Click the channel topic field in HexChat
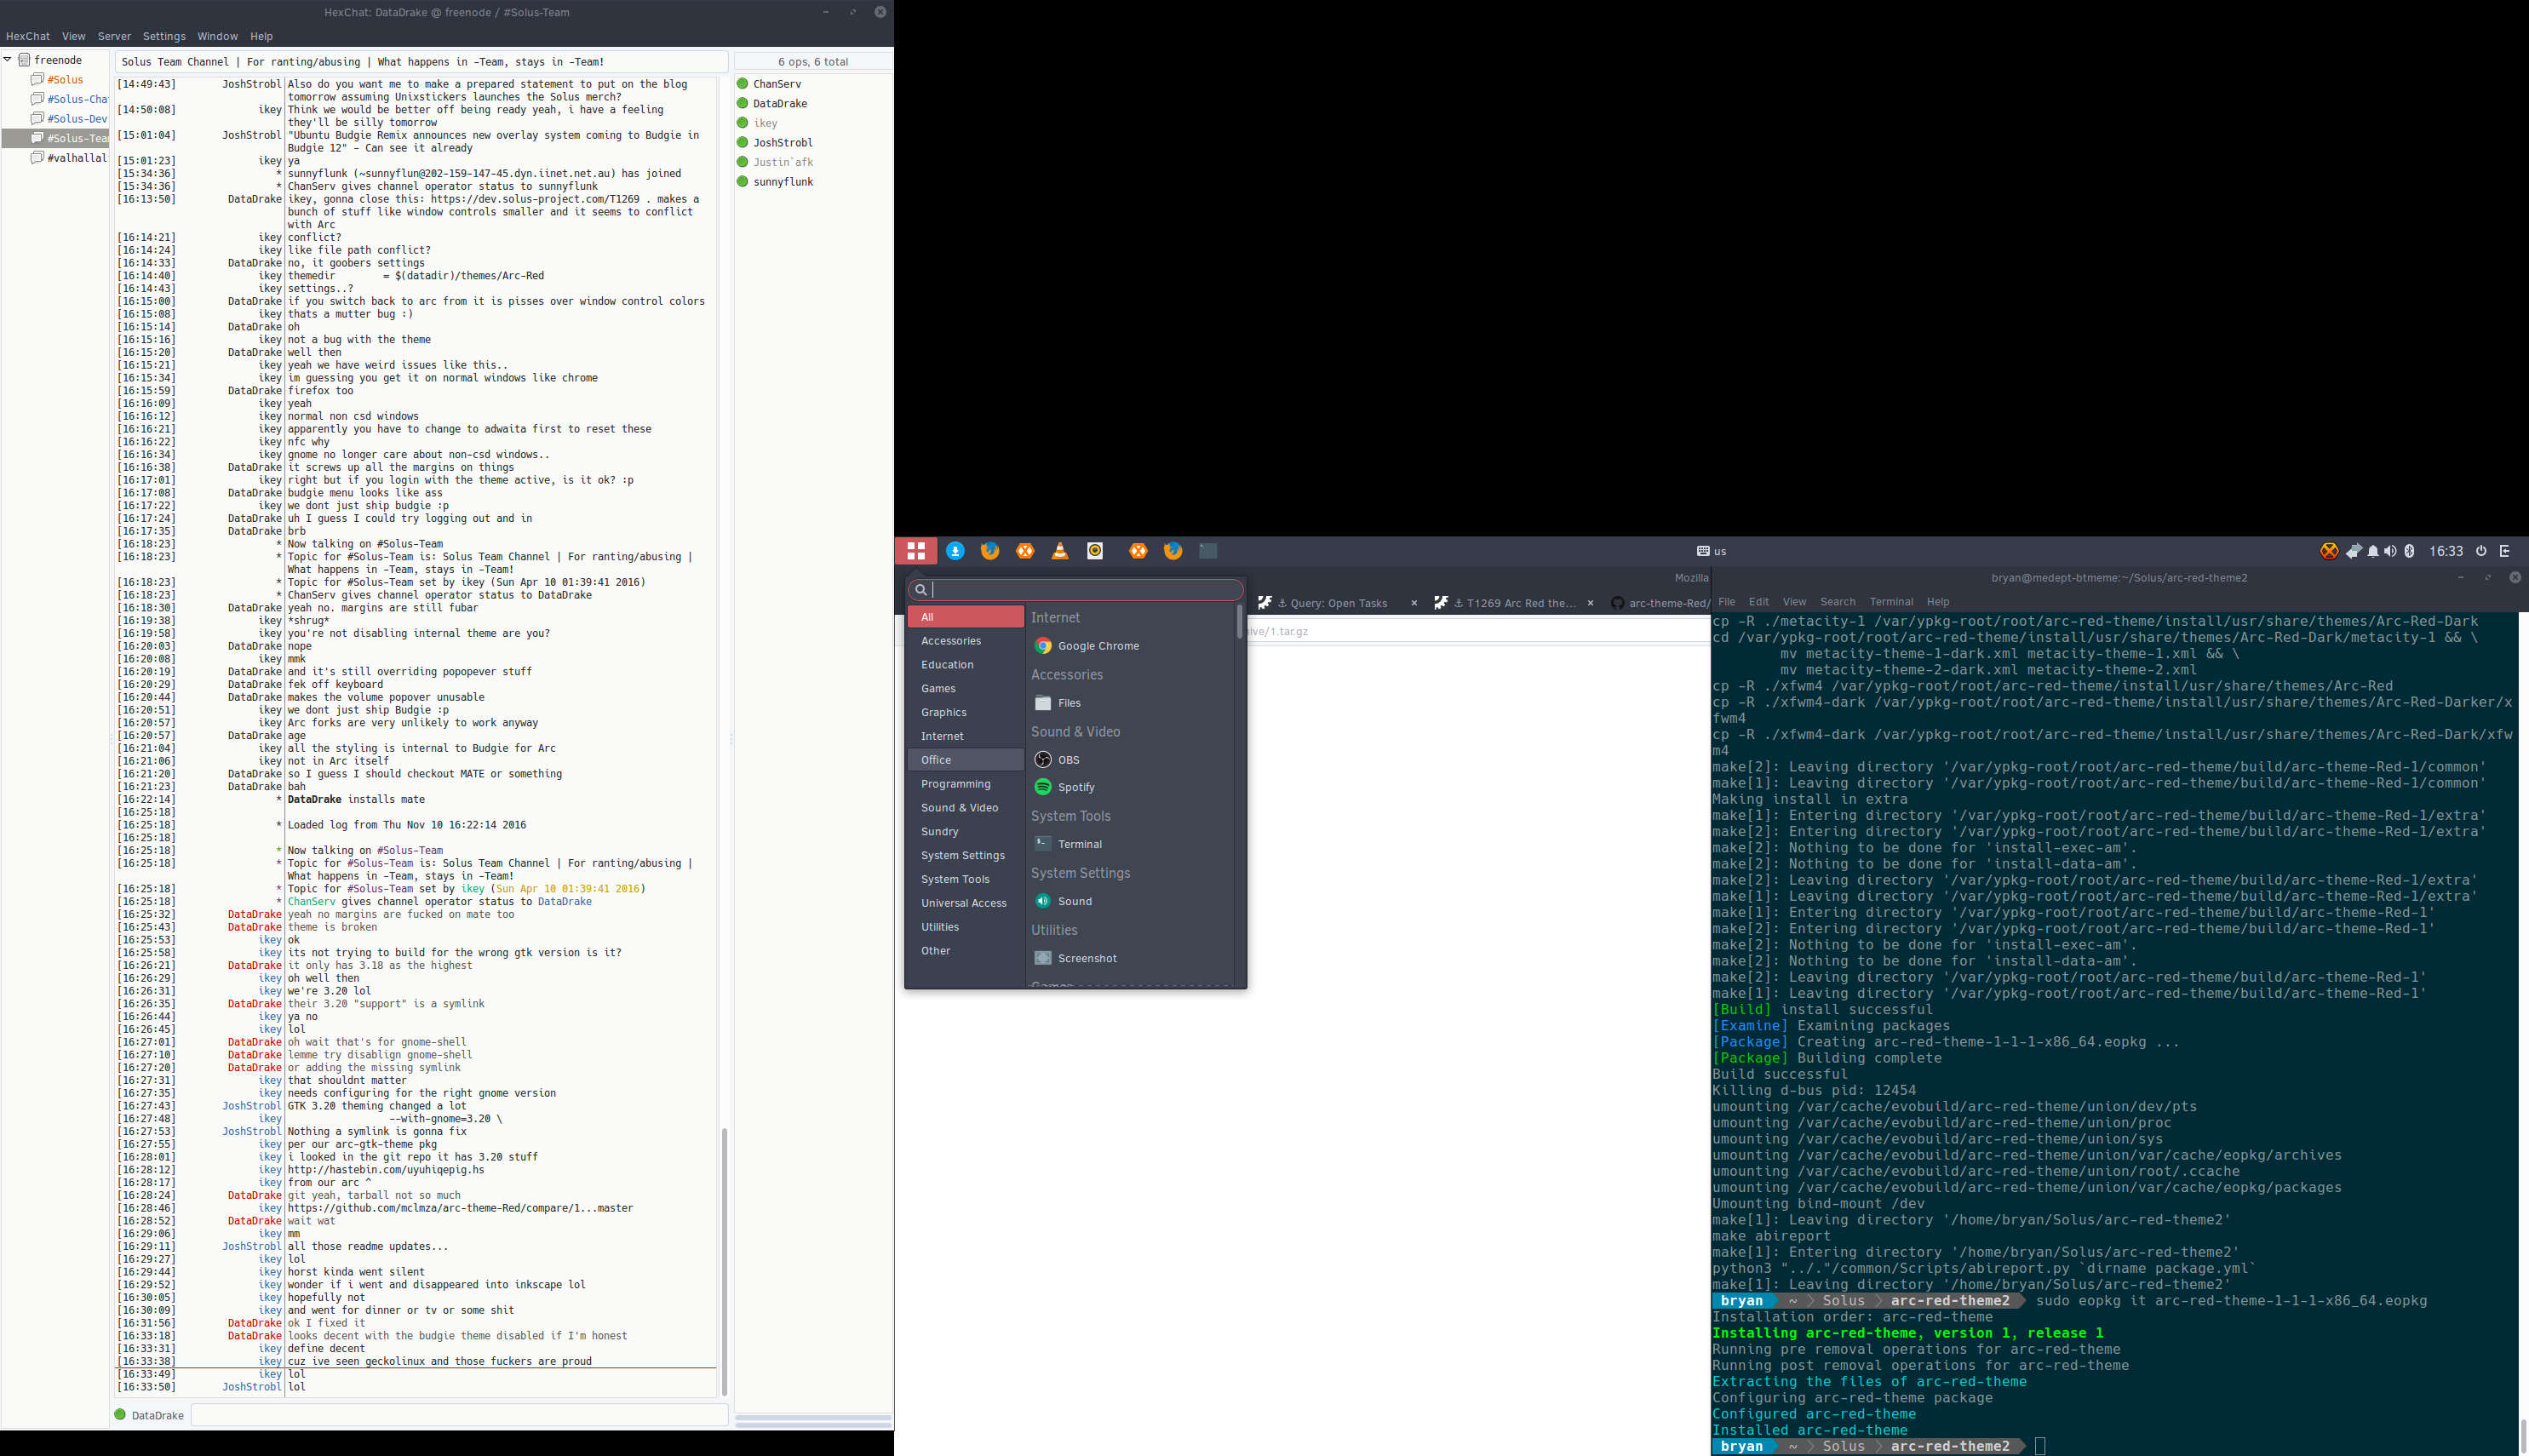 [x=421, y=62]
